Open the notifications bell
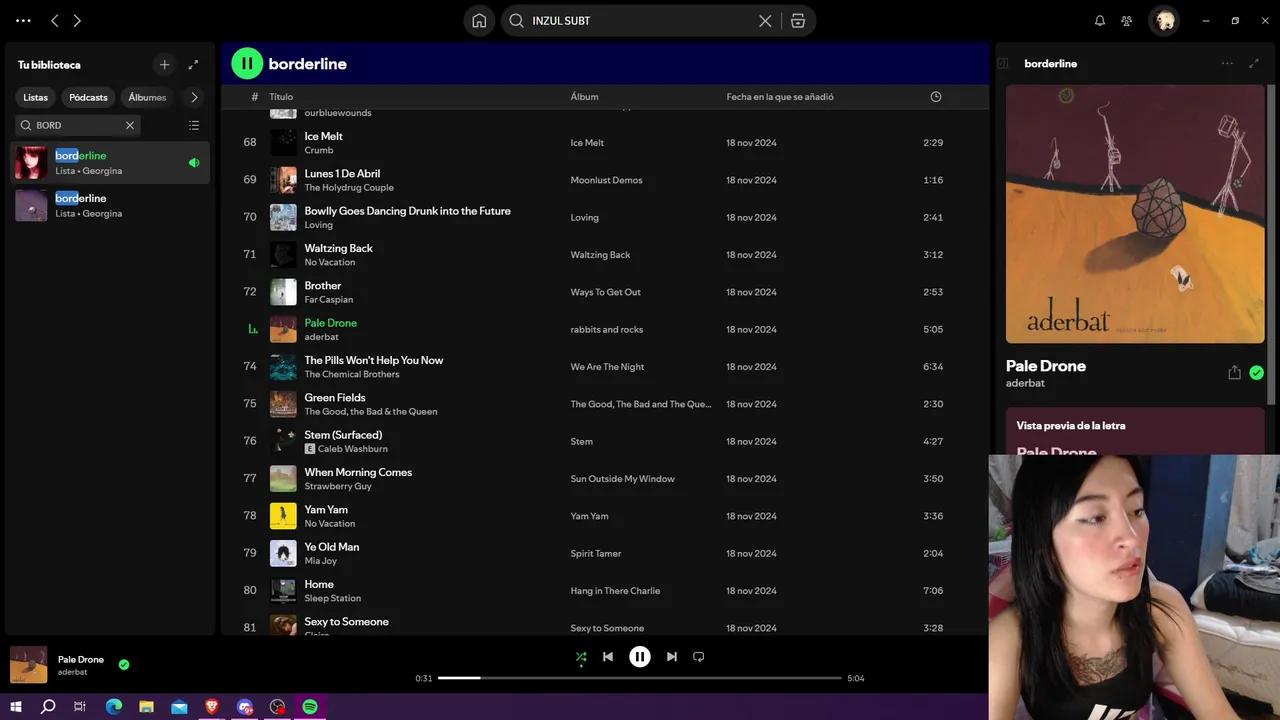The height and width of the screenshot is (720, 1280). click(1100, 20)
